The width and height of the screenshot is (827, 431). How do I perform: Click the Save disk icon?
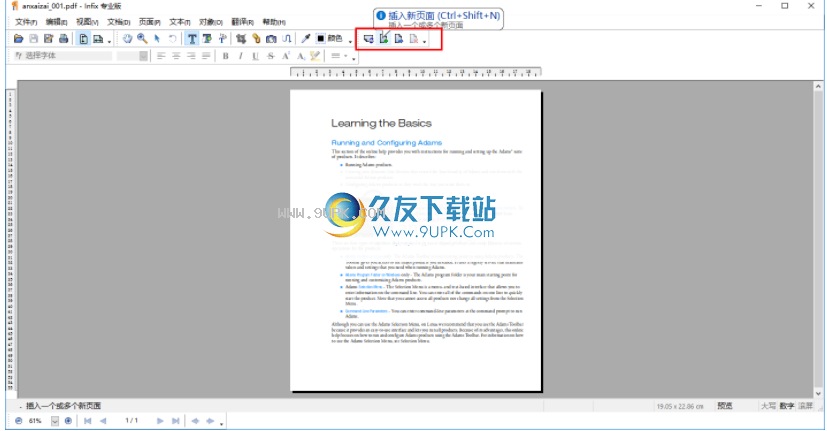pyautogui.click(x=34, y=39)
